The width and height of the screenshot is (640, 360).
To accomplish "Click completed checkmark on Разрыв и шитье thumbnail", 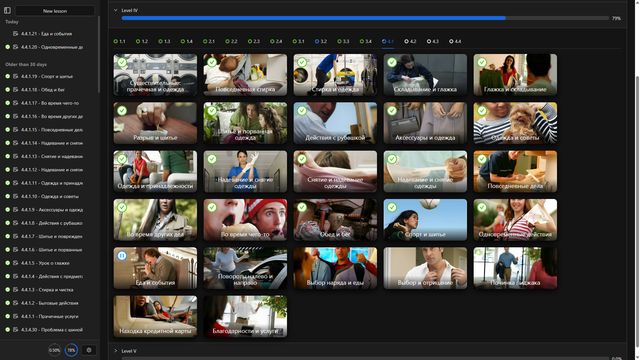I will click(122, 110).
